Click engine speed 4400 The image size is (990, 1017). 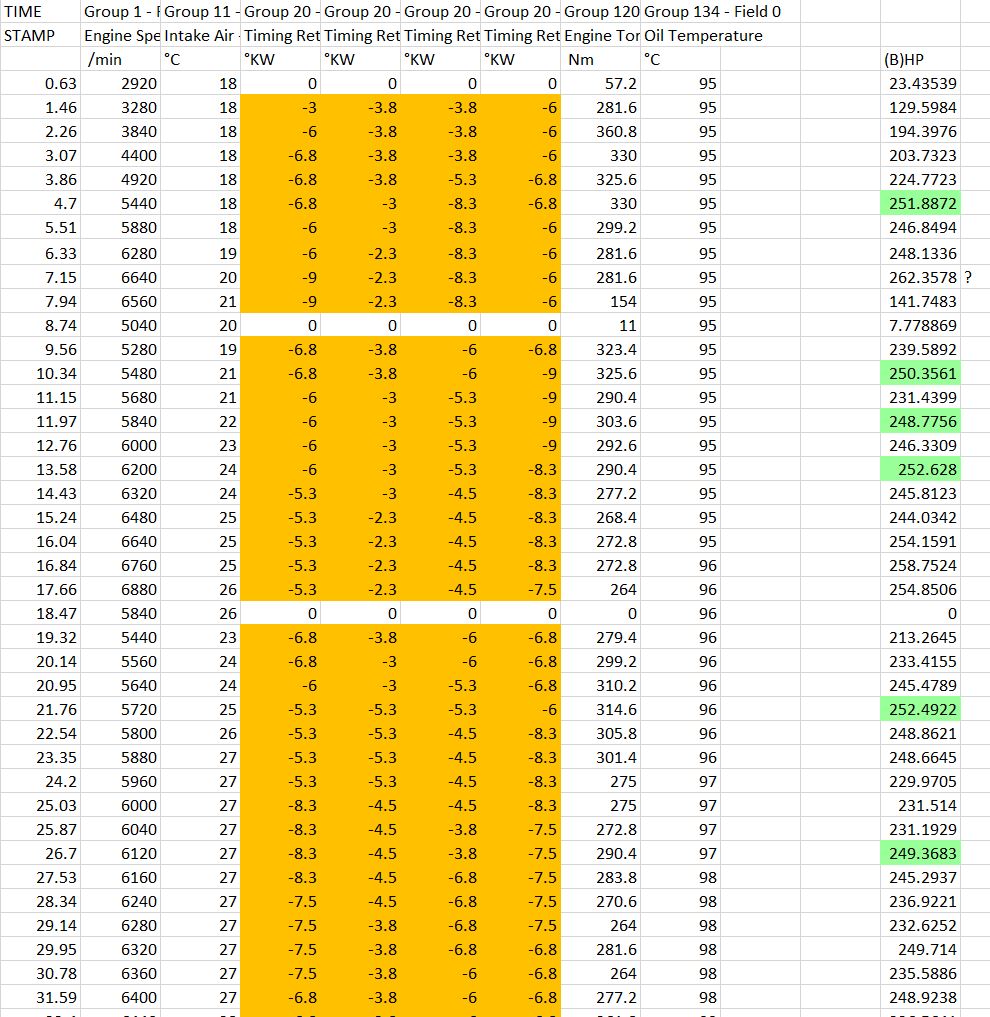[x=121, y=156]
